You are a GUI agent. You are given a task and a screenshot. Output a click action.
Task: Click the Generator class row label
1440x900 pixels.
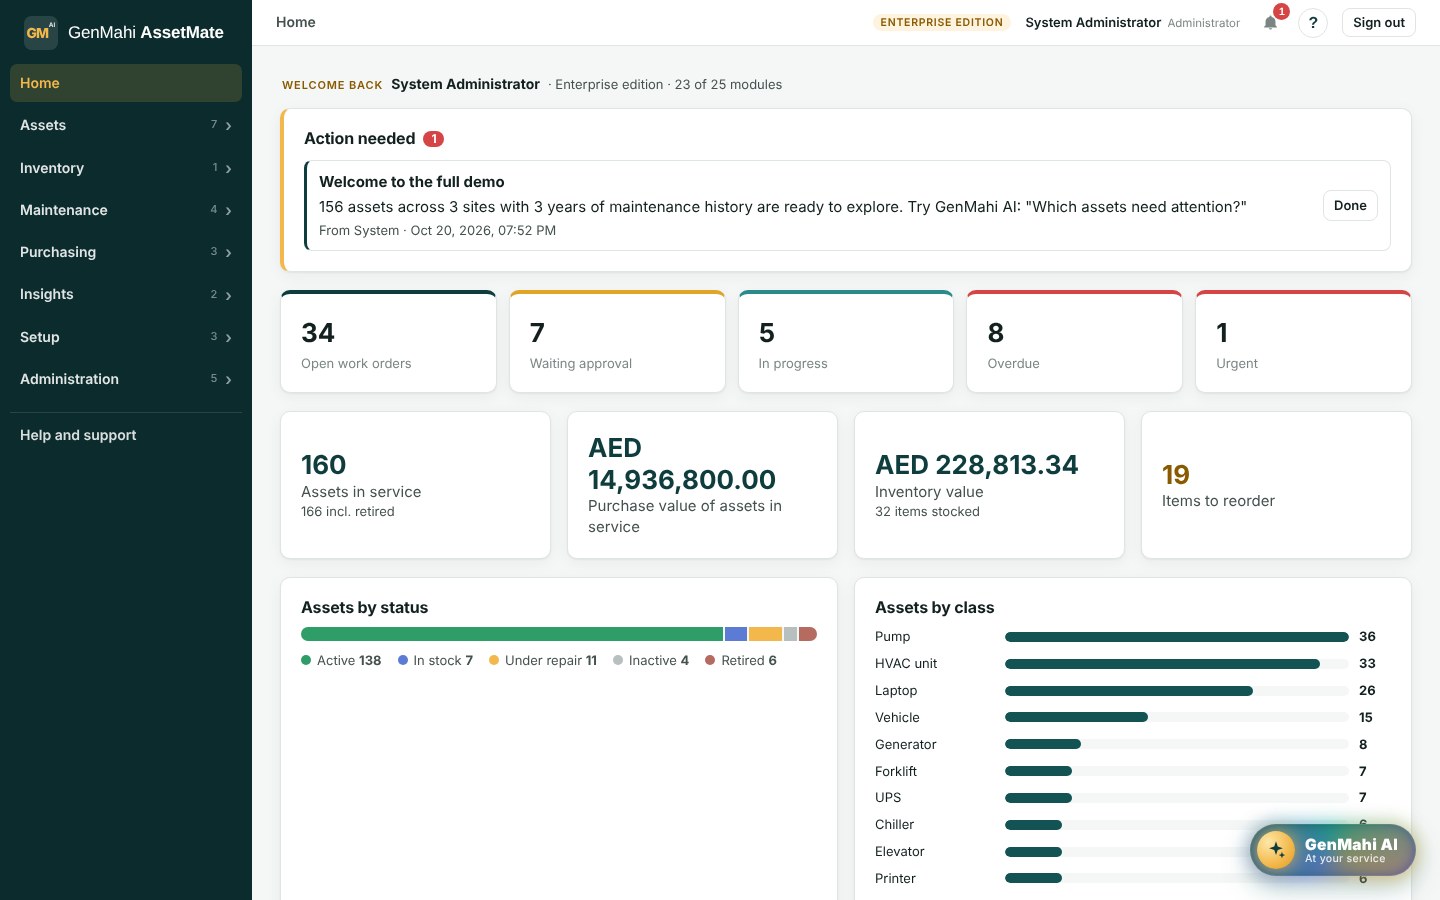tap(906, 744)
